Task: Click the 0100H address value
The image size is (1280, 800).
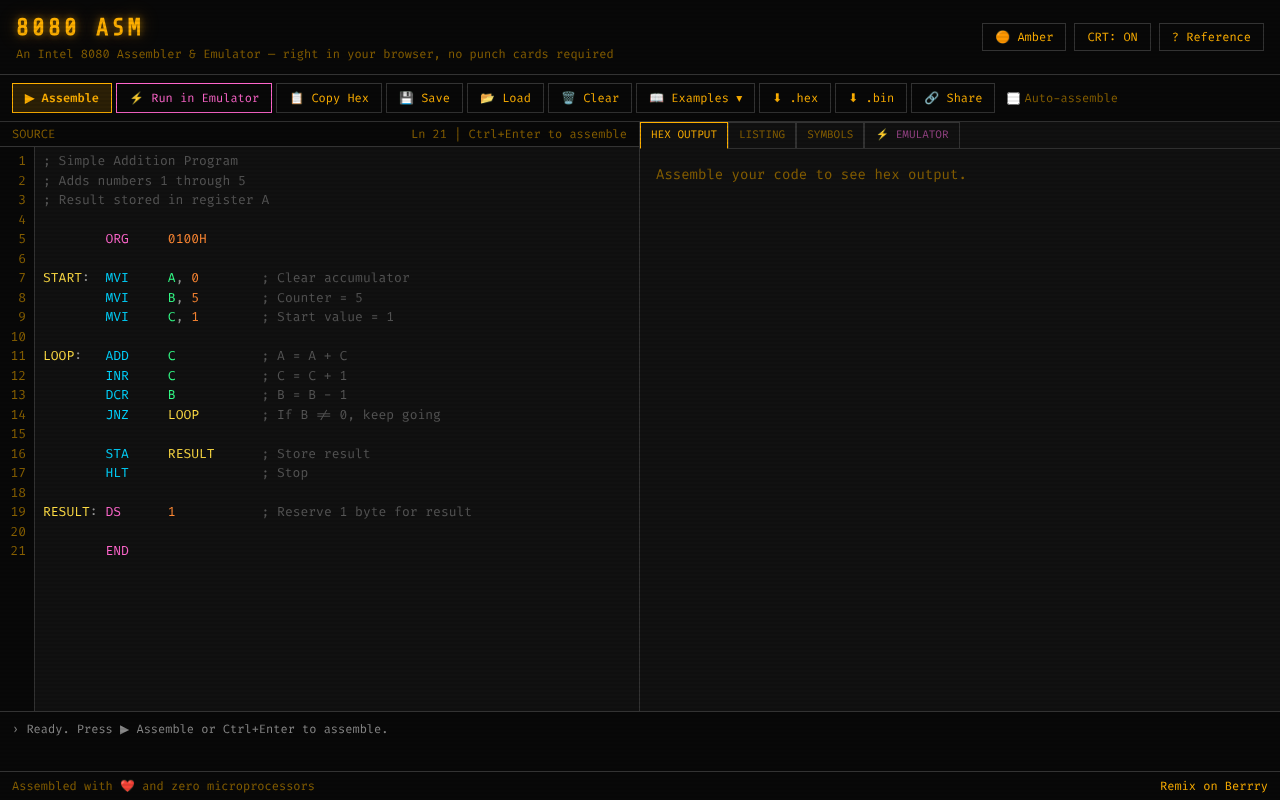Action: click(187, 239)
